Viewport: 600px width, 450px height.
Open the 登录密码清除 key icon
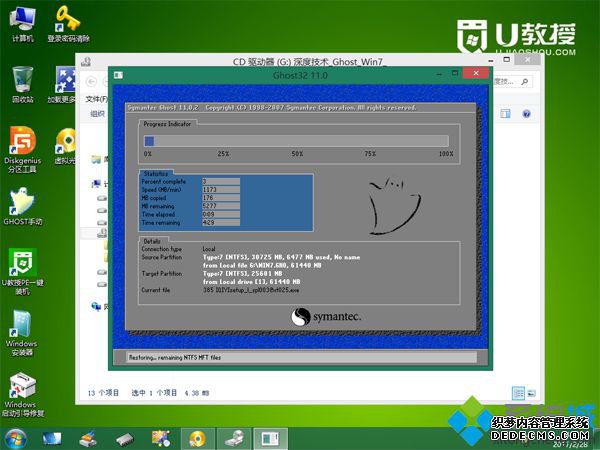68,24
